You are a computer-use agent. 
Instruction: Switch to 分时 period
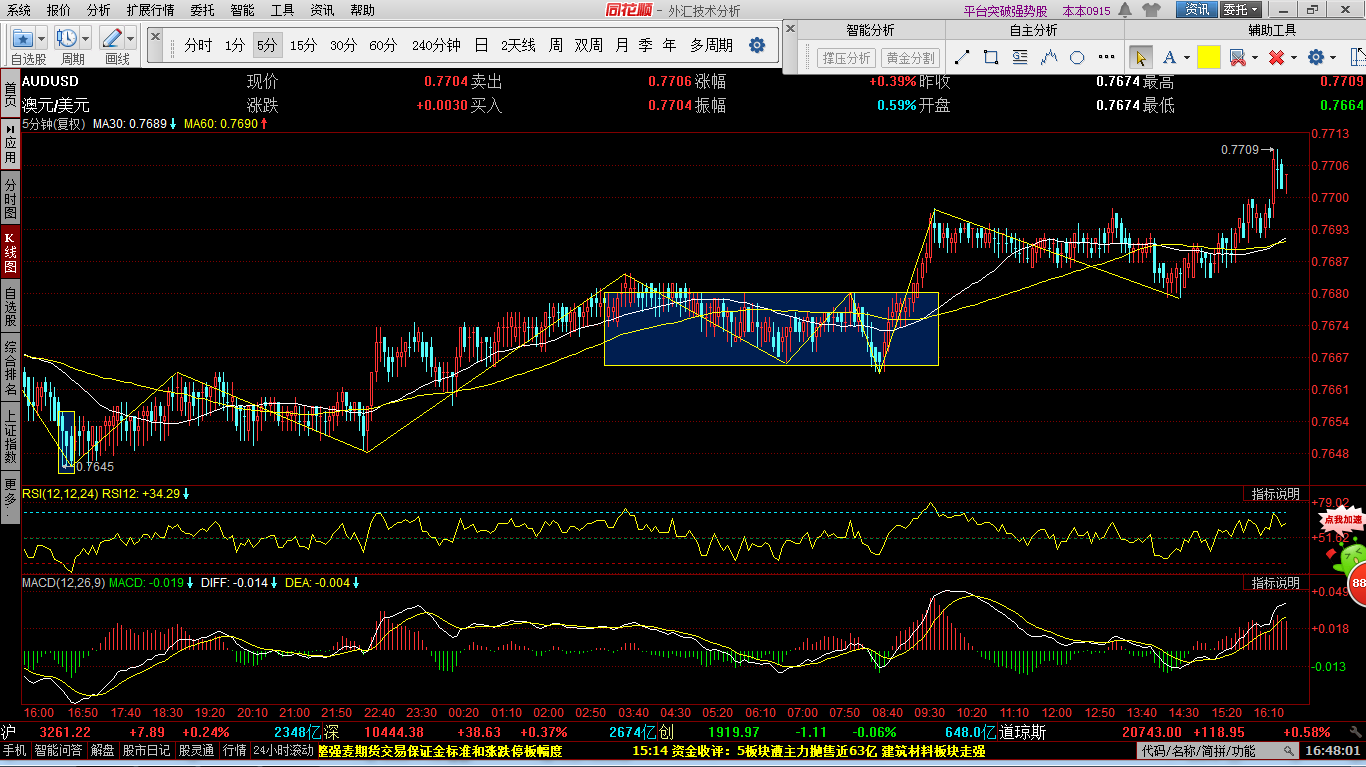coord(198,45)
